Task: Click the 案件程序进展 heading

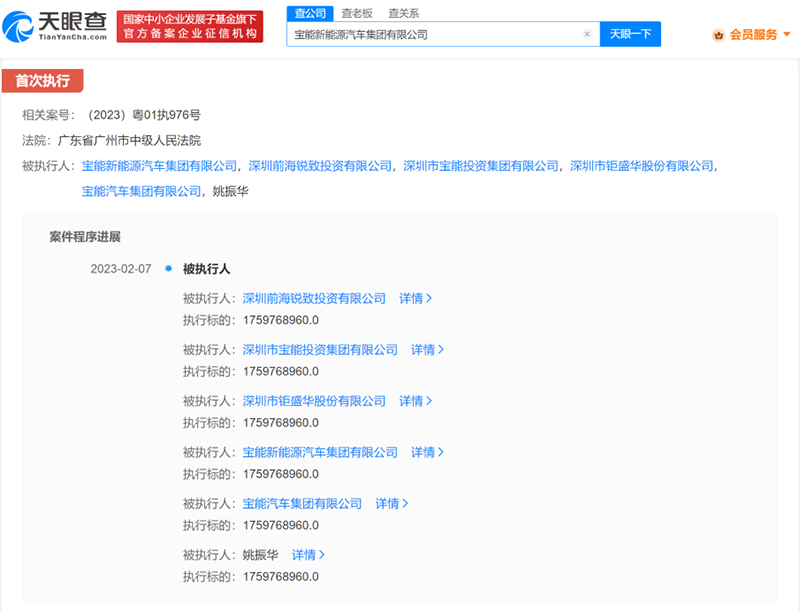Action: pyautogui.click(x=85, y=237)
